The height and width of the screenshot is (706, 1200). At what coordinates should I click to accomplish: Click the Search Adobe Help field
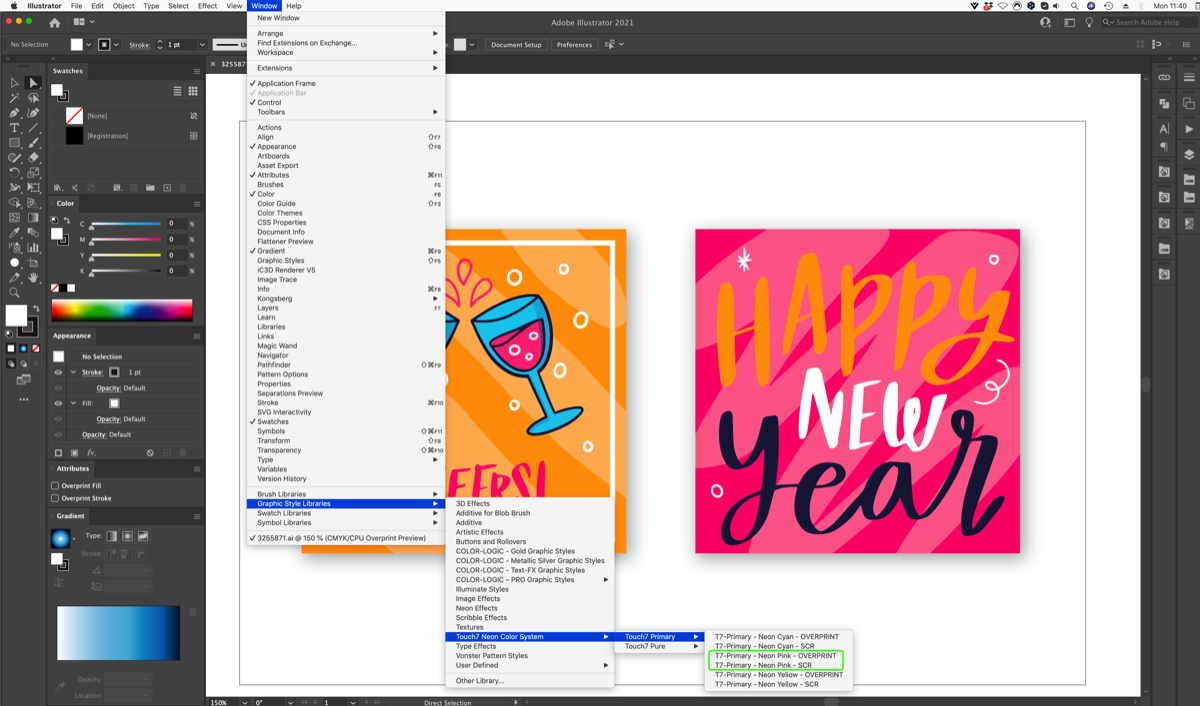tap(1149, 22)
